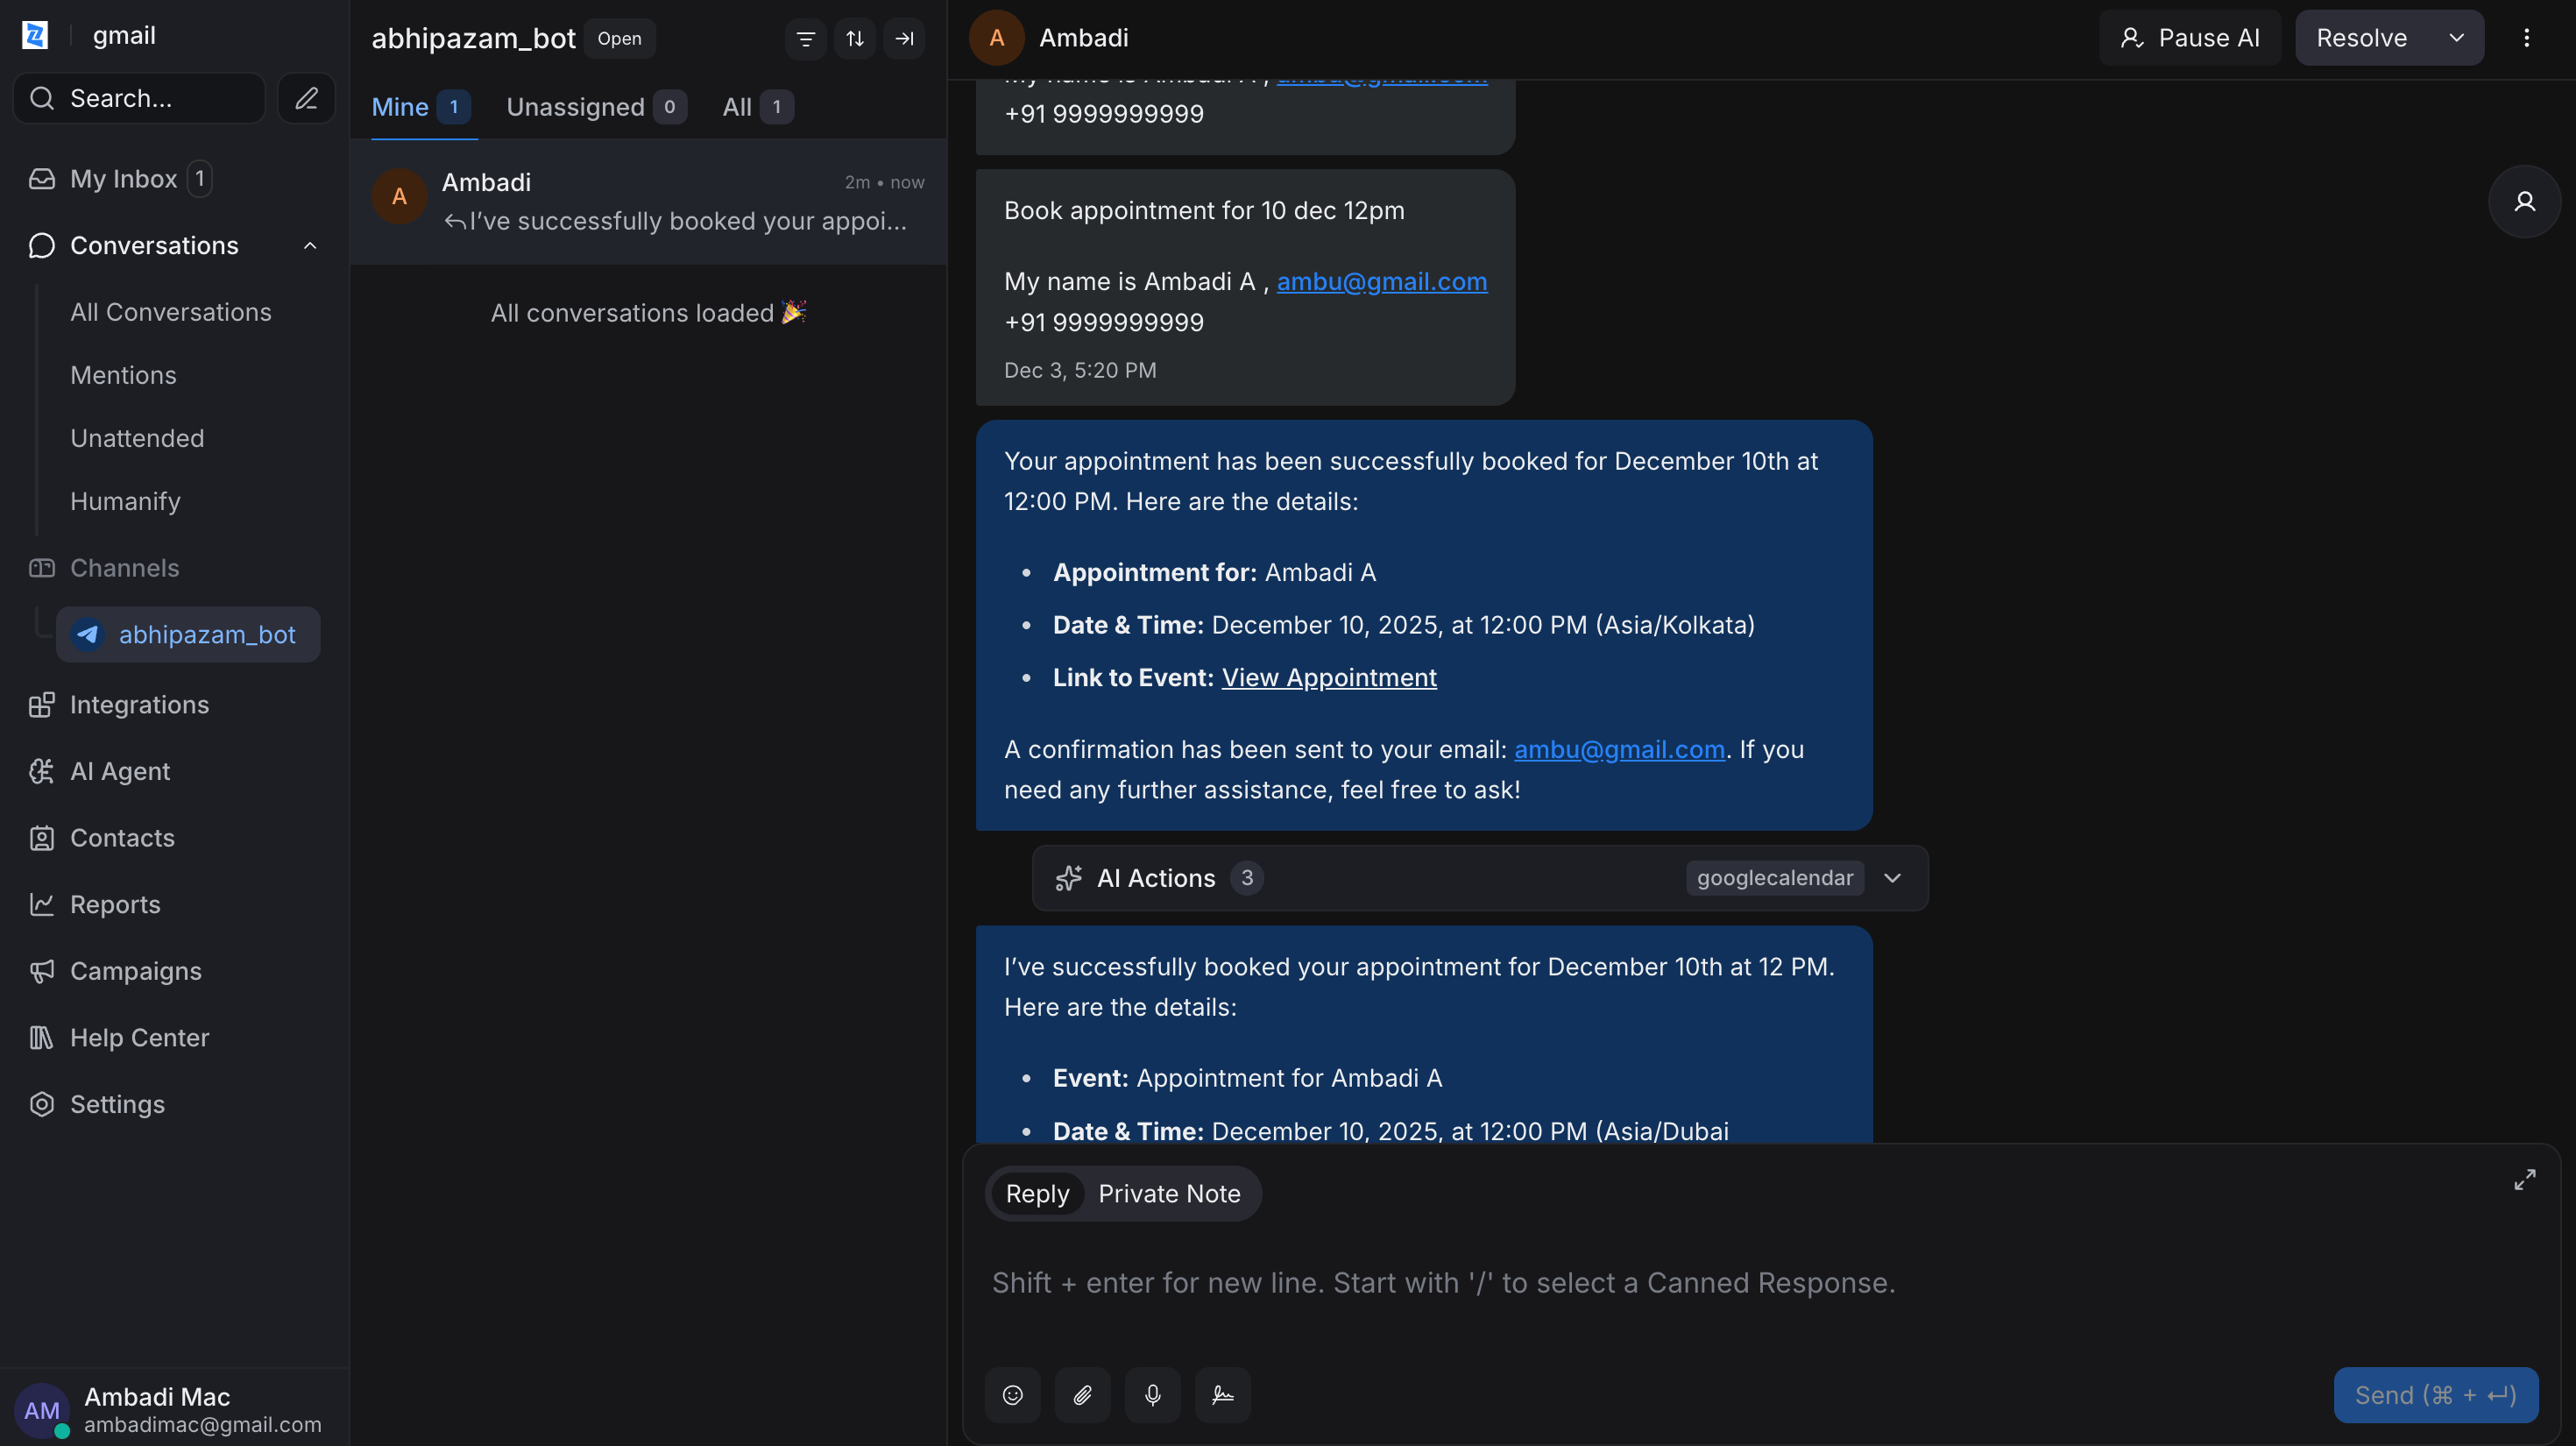This screenshot has height=1446, width=2576.
Task: Toggle the conversation sort order icon
Action: point(855,38)
